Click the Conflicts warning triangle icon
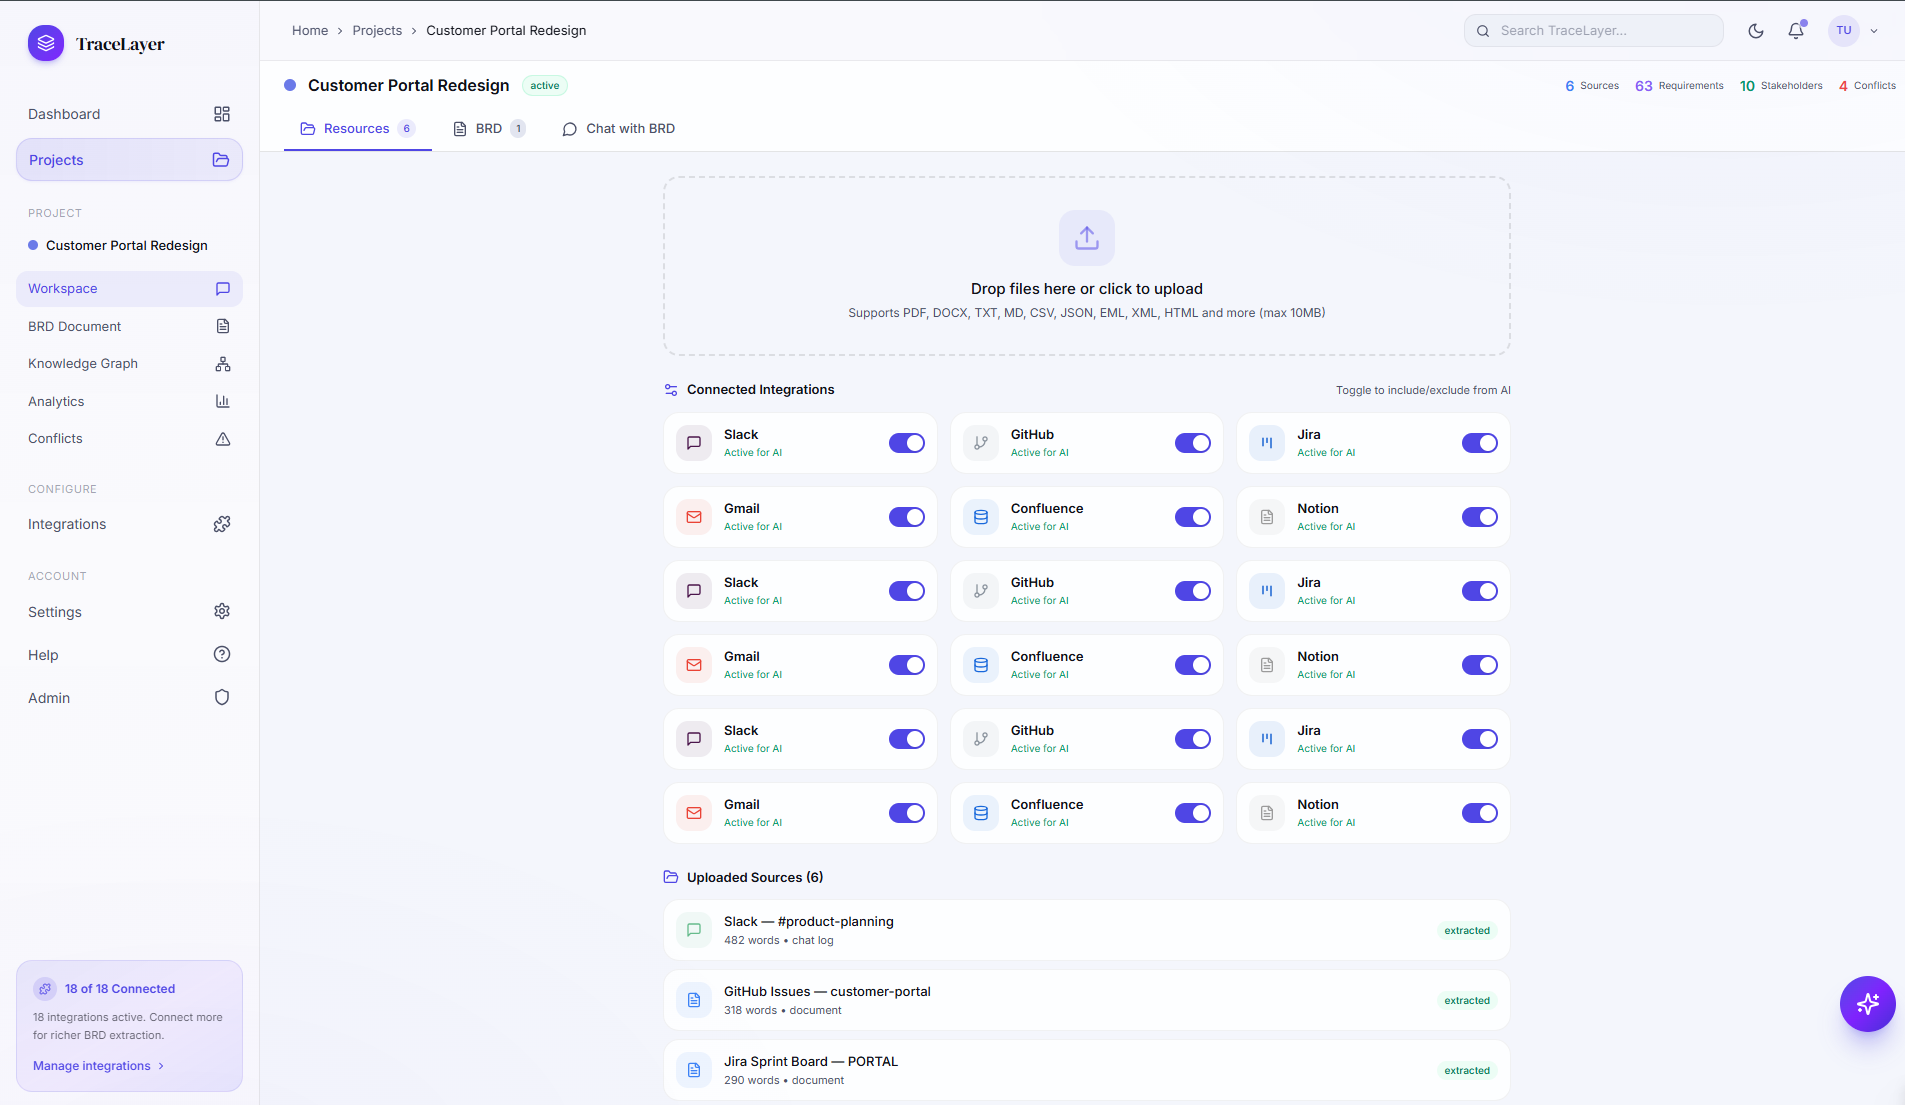This screenshot has height=1105, width=1905. coord(222,439)
